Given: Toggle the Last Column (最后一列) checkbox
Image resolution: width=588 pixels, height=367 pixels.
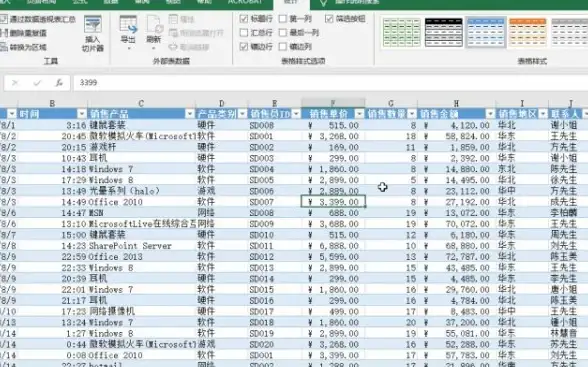Looking at the screenshot, I should click(283, 33).
